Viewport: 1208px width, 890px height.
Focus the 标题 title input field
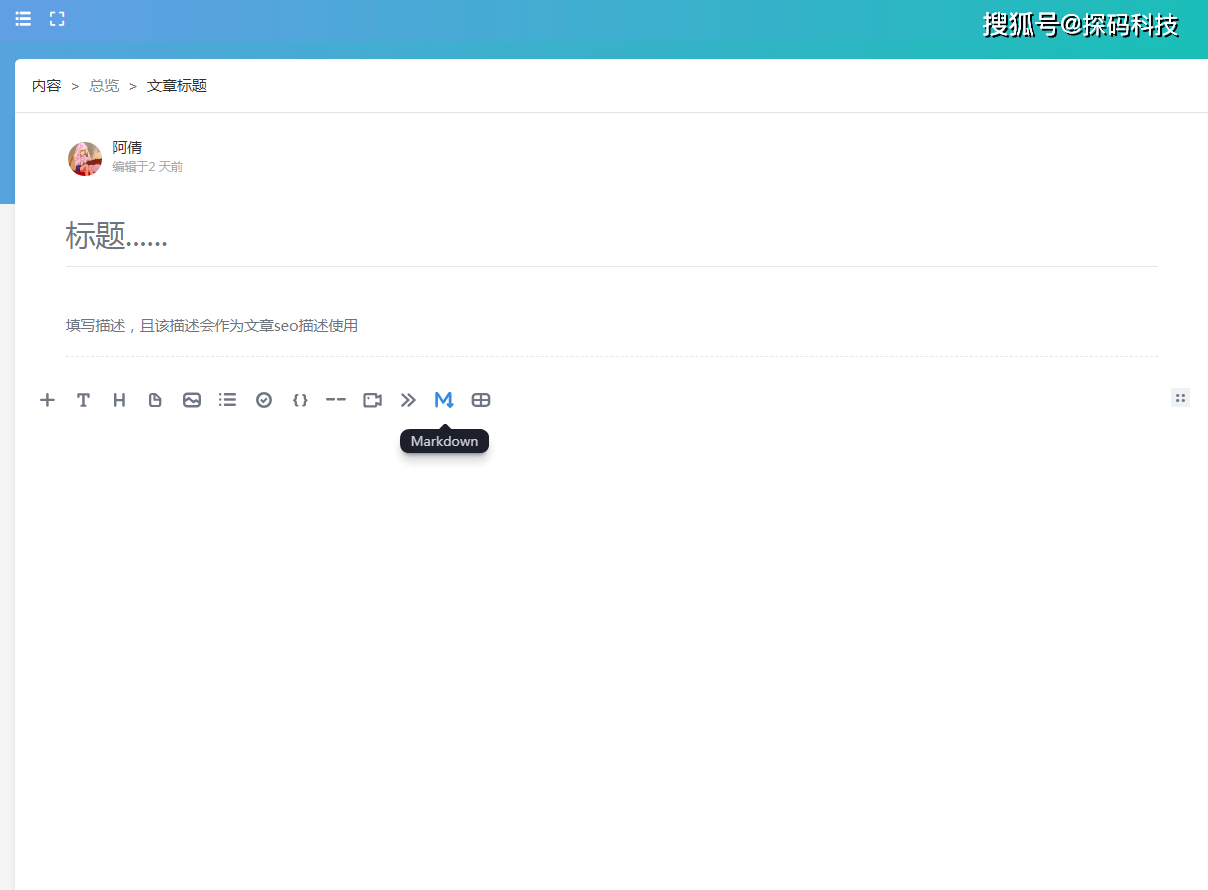612,237
